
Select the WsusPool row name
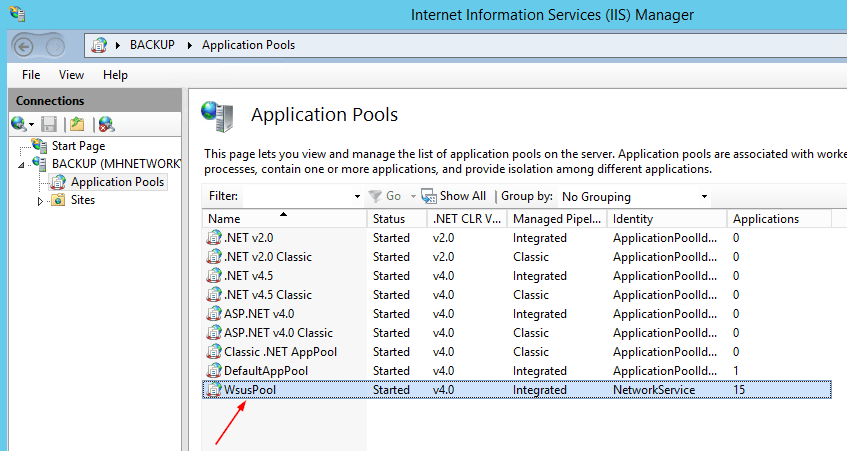click(250, 389)
